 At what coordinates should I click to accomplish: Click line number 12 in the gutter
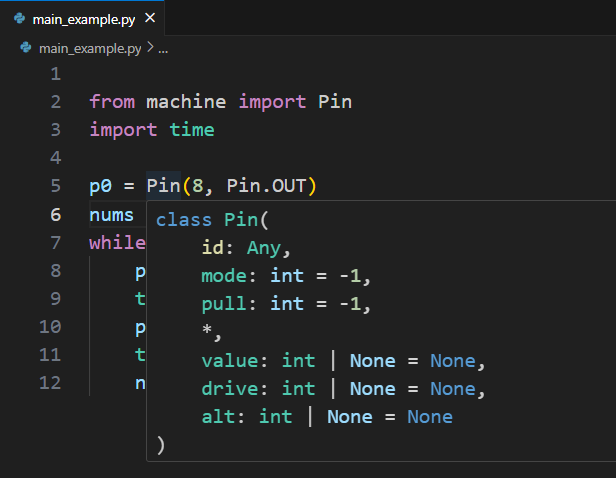[x=50, y=383]
